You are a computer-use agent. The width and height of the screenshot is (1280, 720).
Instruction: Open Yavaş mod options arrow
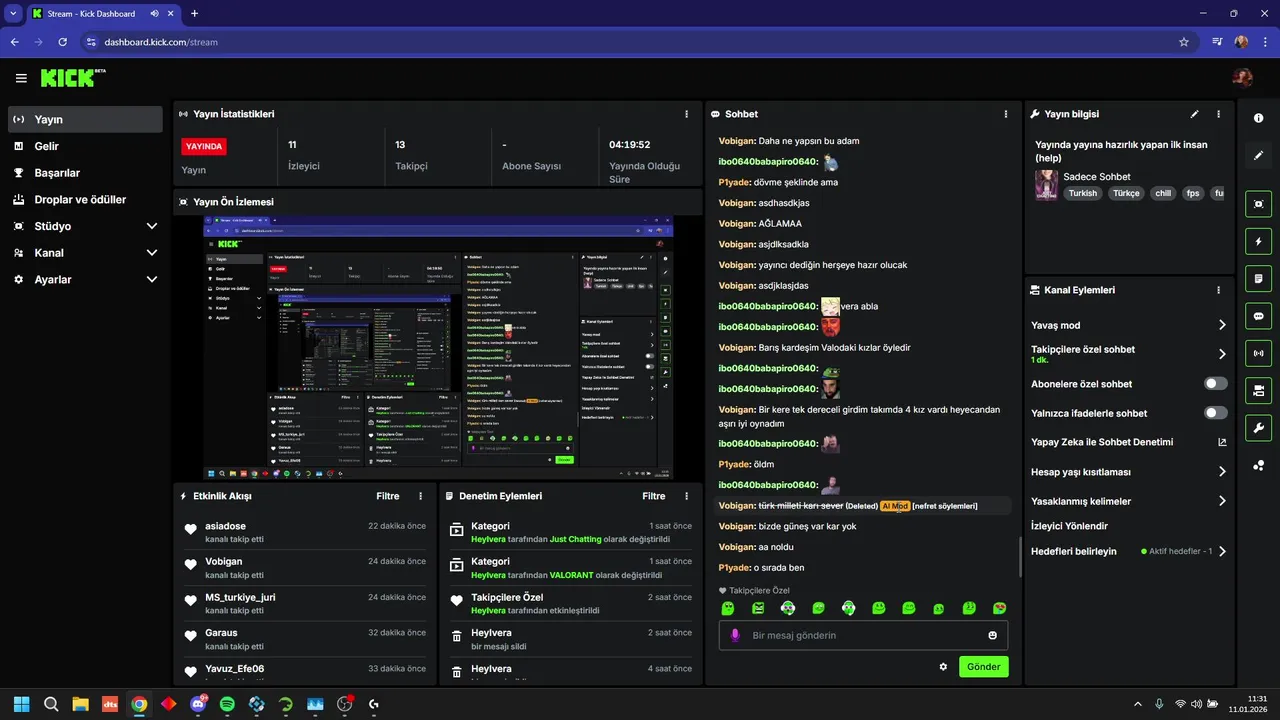pos(1222,325)
